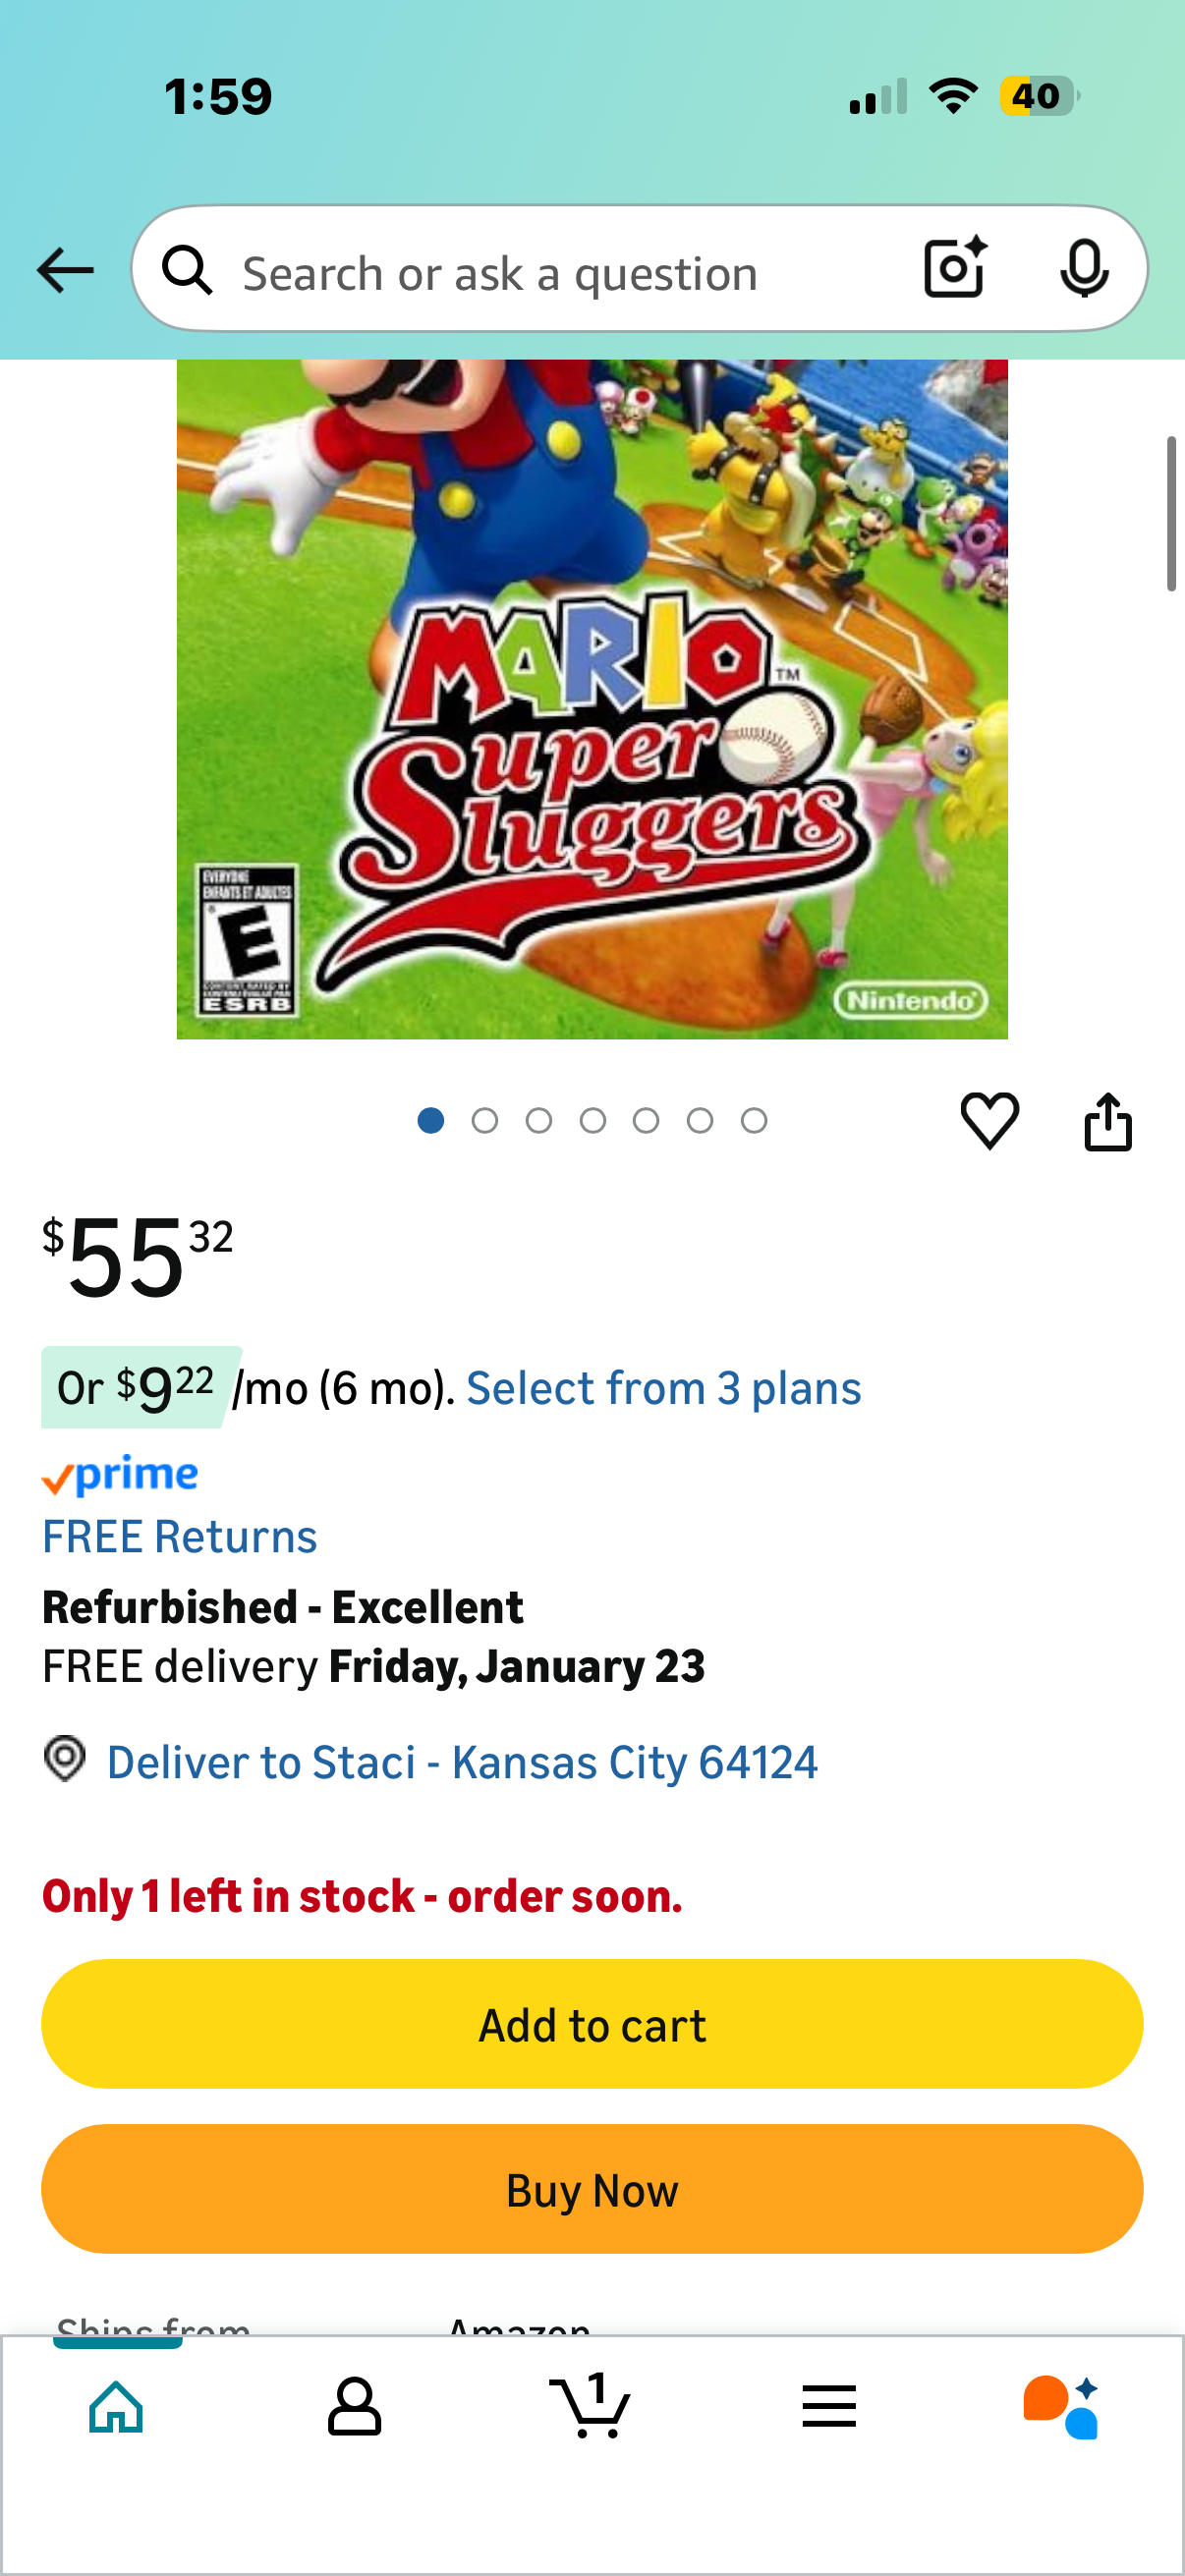Screen dimensions: 1185x2576
Task: Open Amazon Lens camera search
Action: point(952,269)
